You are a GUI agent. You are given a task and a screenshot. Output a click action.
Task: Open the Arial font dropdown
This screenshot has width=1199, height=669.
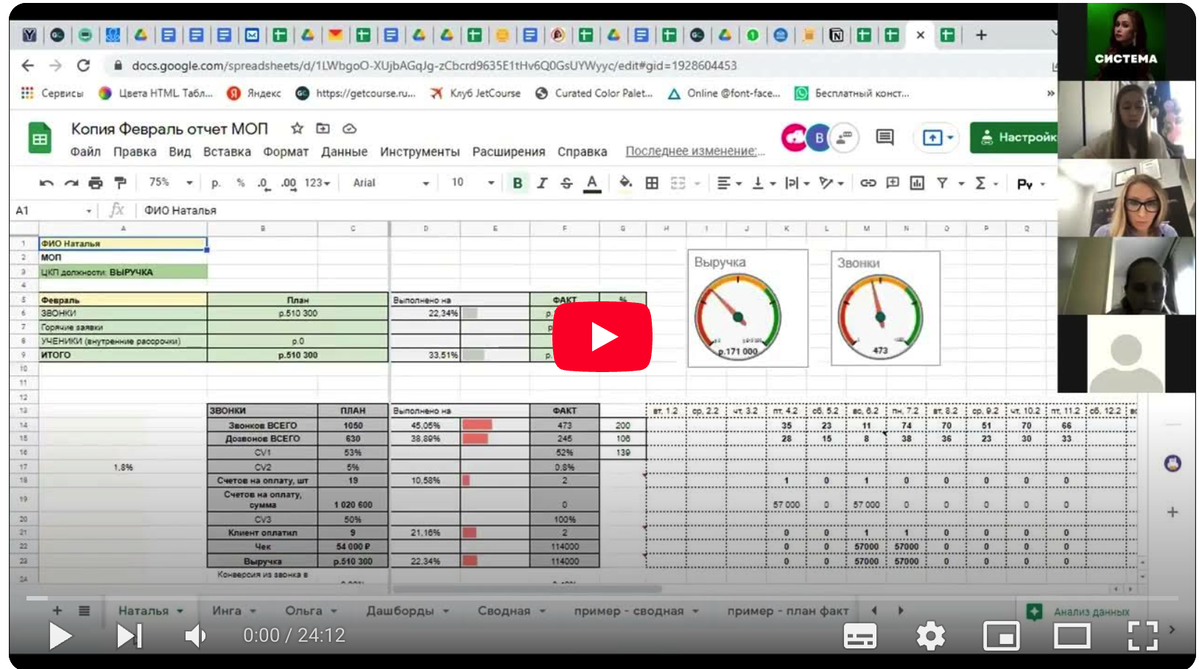tap(391, 183)
